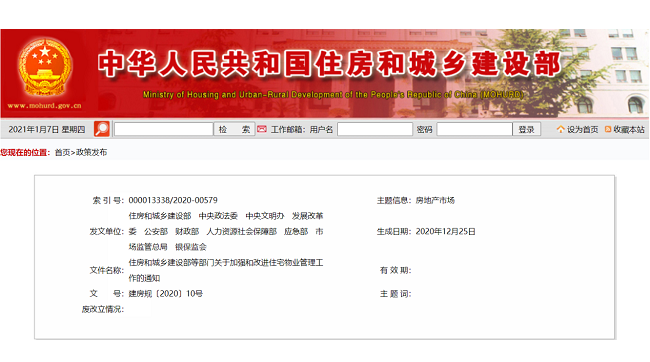Click the red magnifier search icon

pos(102,129)
